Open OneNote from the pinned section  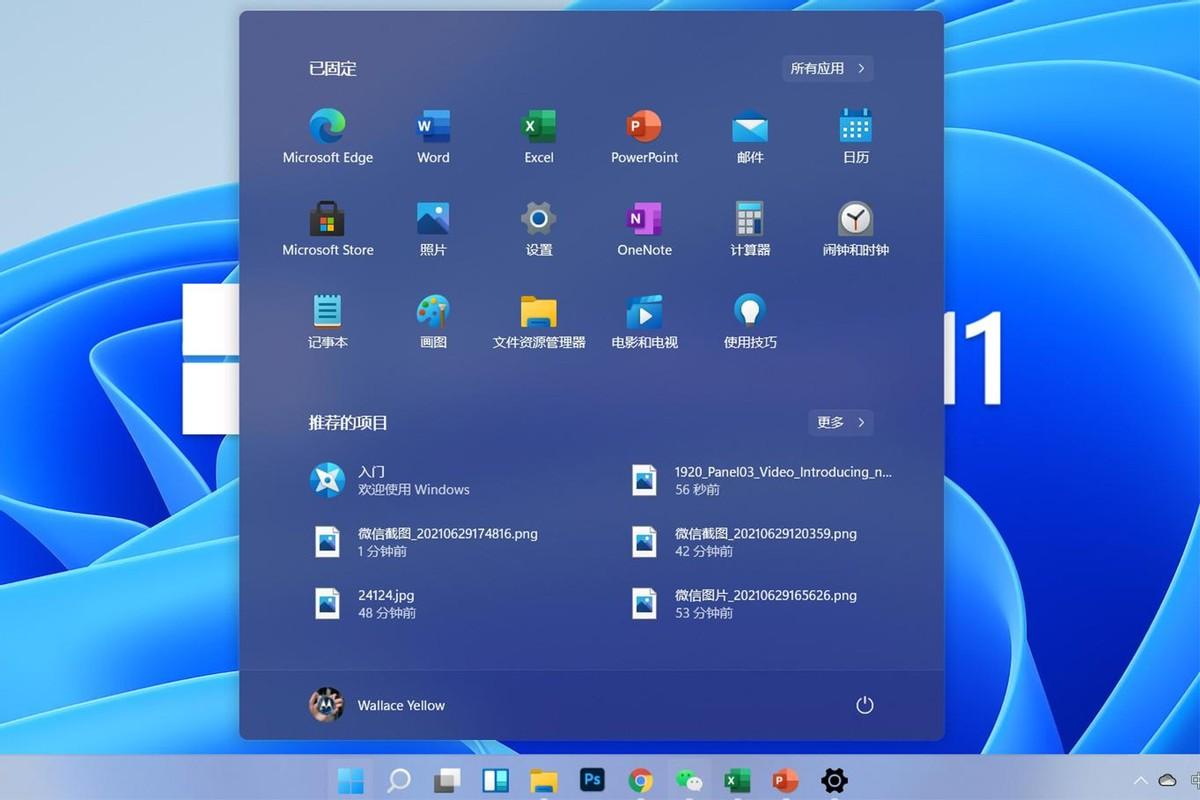(644, 228)
